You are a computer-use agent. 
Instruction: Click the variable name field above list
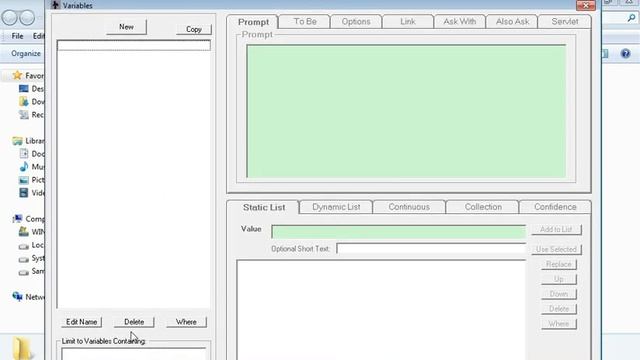(x=134, y=45)
